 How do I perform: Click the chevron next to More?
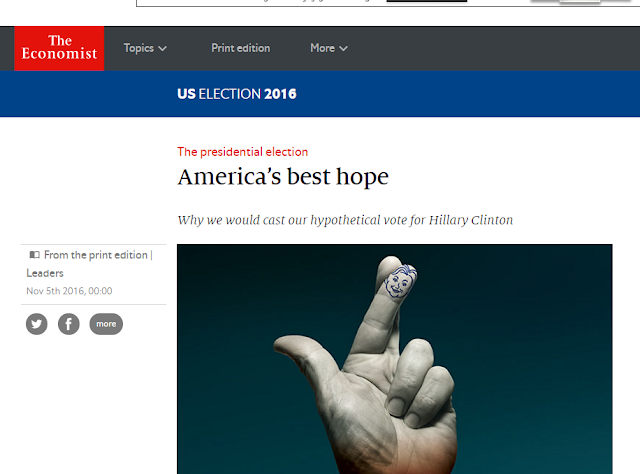(x=344, y=49)
